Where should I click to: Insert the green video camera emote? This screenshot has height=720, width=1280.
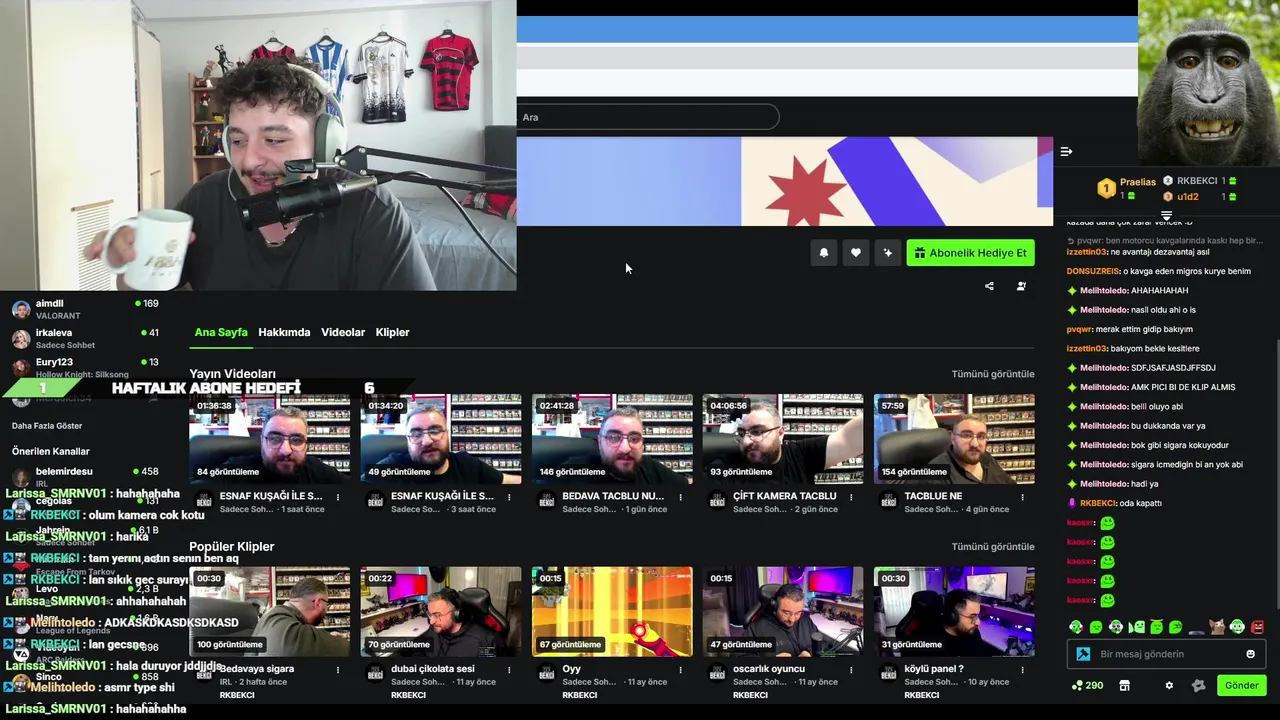click(1137, 627)
